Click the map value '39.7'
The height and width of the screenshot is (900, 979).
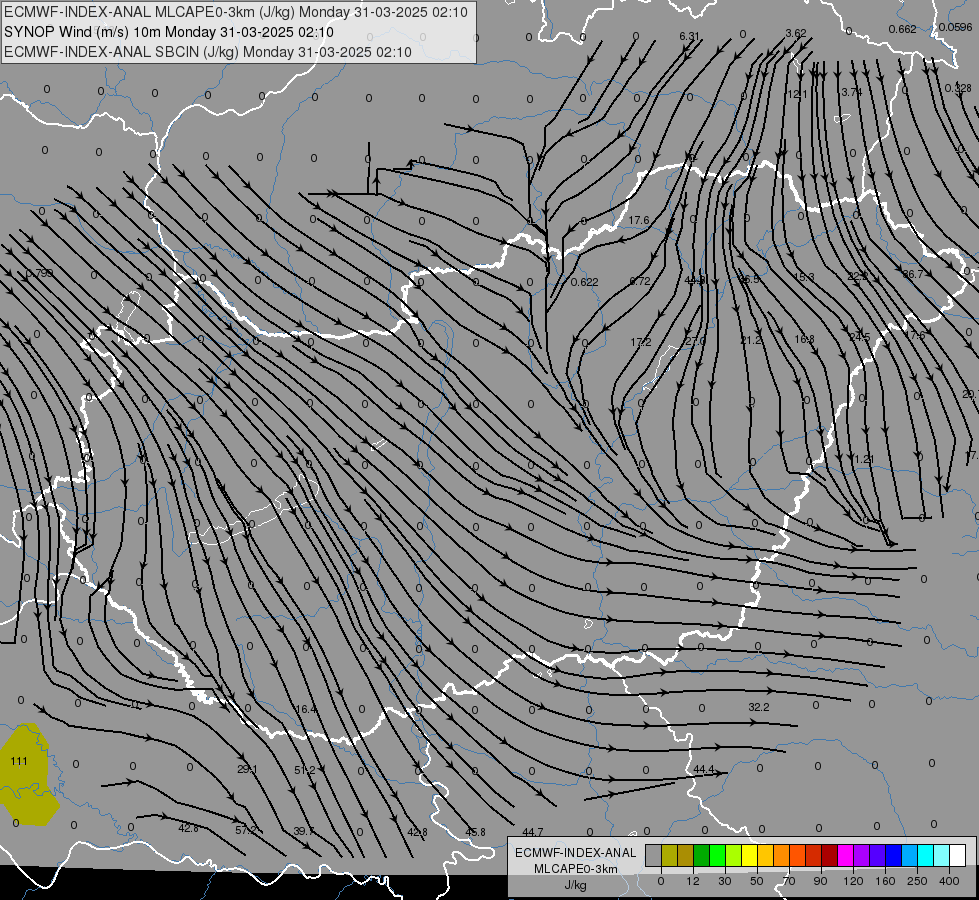(304, 831)
